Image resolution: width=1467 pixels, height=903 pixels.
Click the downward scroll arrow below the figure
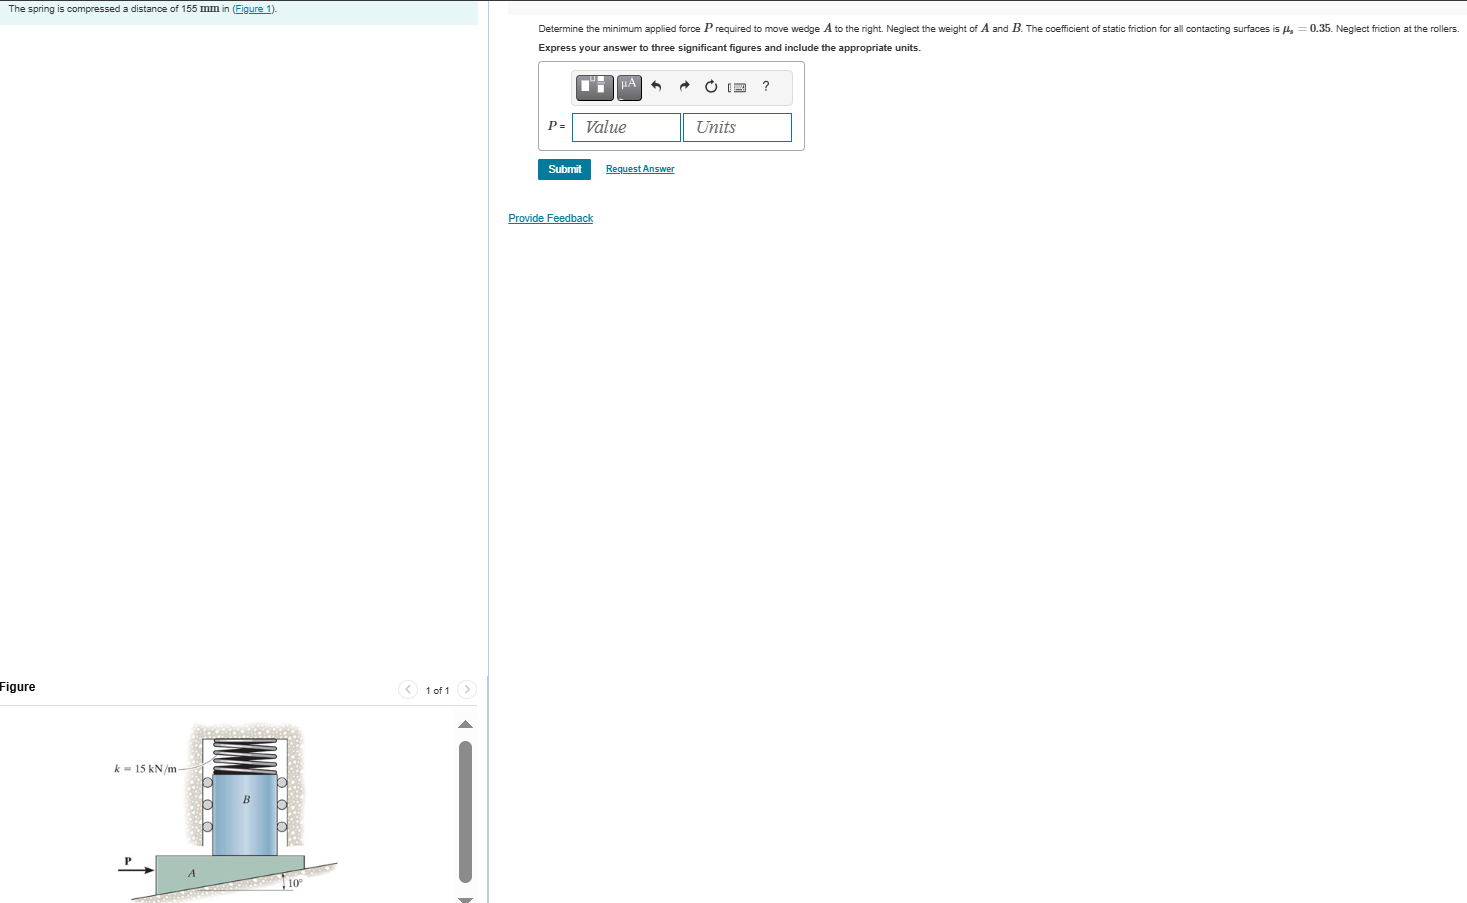[466, 897]
